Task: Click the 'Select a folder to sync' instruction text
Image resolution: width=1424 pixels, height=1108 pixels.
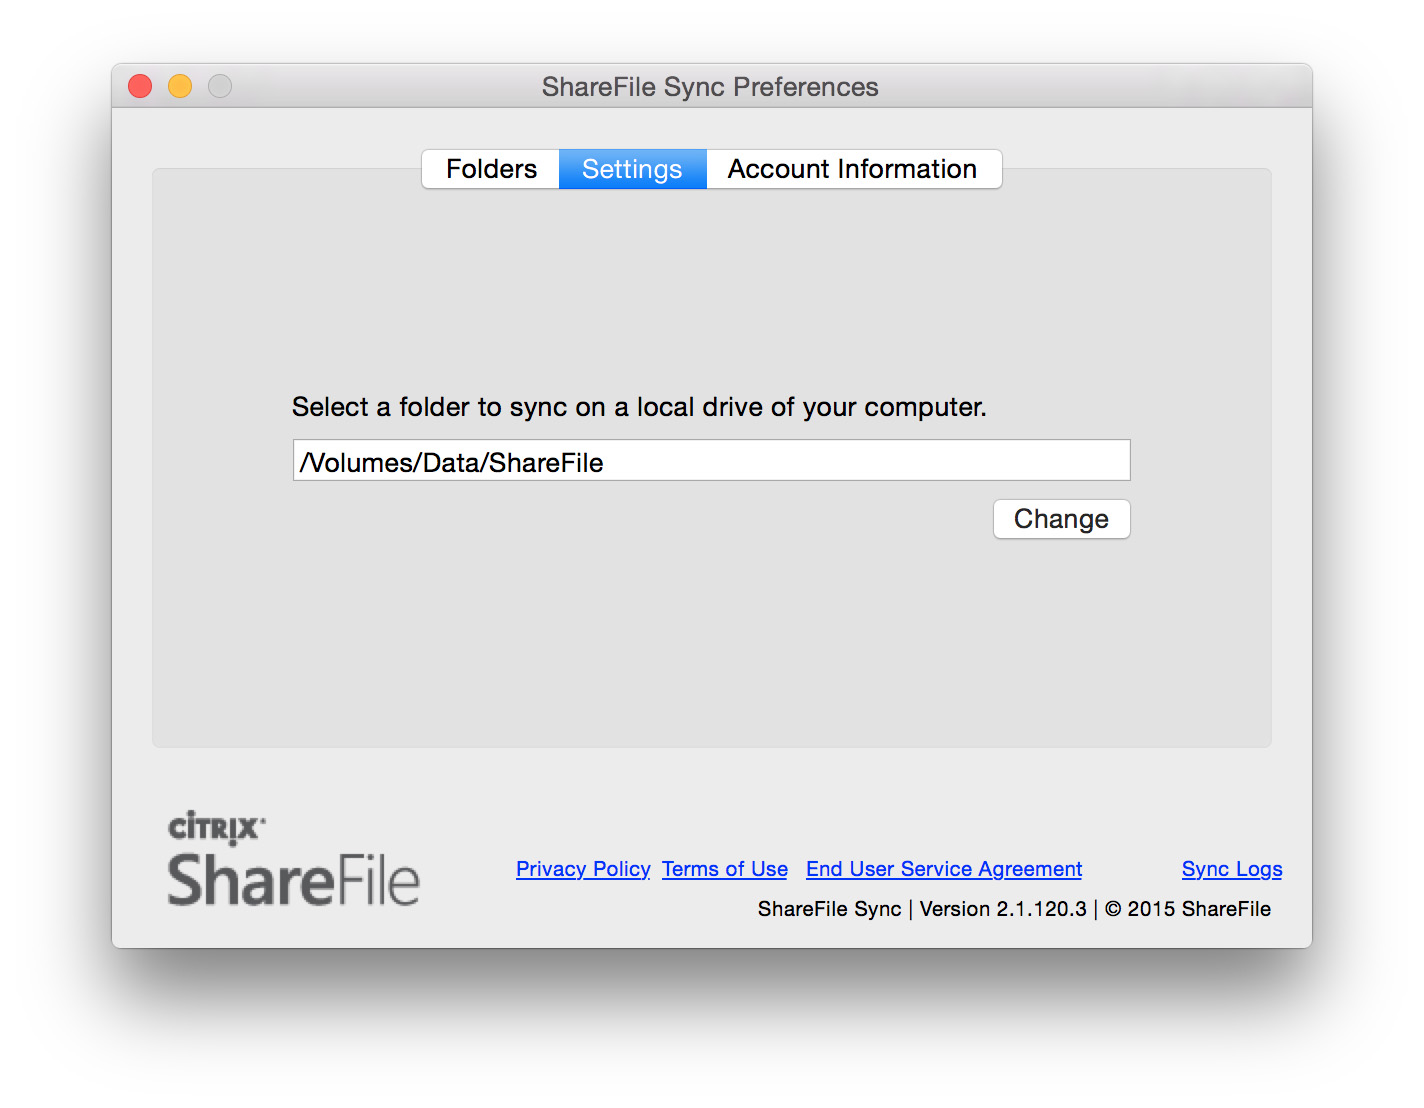Action: (x=639, y=407)
